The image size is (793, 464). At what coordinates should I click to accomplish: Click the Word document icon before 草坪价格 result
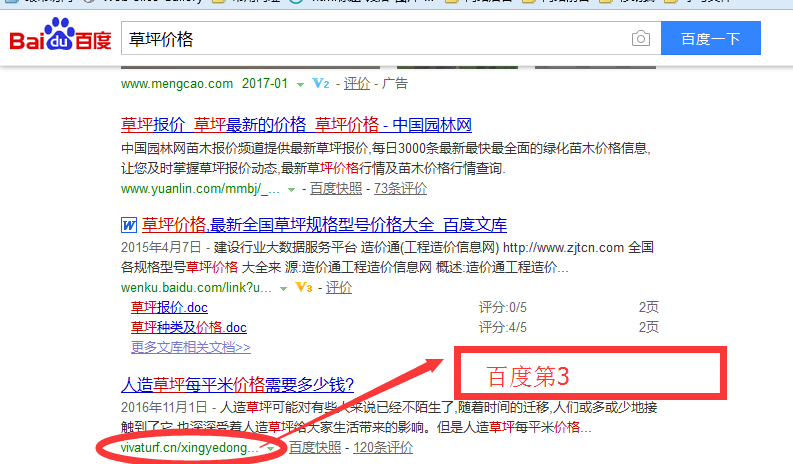128,224
